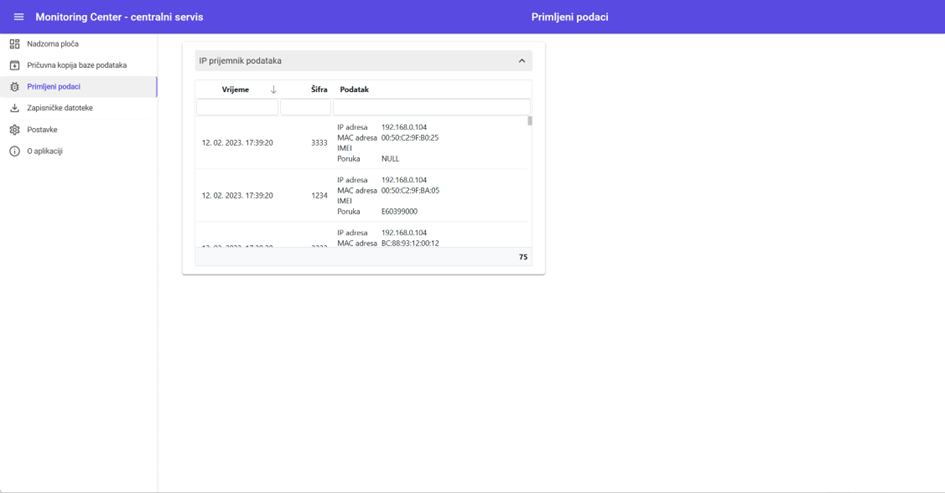This screenshot has height=493, width=945.
Task: Click the info icon for O aplikaciji
Action: pos(14,151)
